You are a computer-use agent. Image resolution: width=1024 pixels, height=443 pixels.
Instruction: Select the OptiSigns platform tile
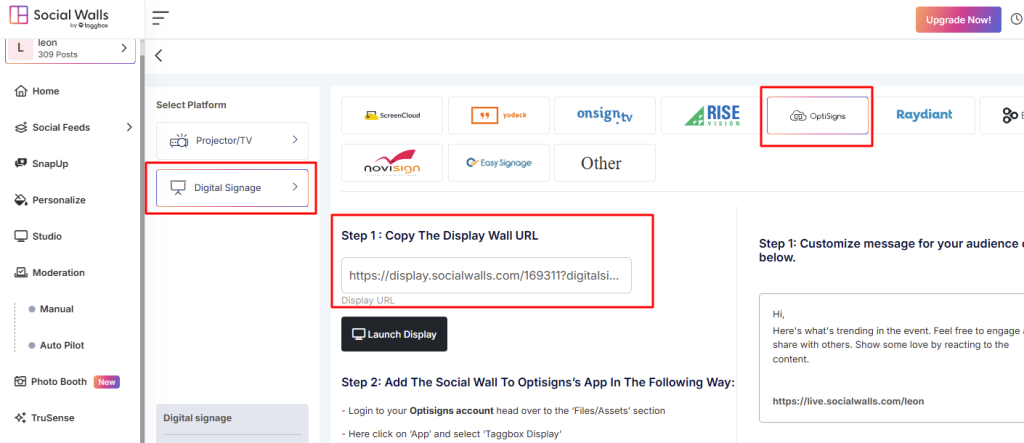pos(818,116)
